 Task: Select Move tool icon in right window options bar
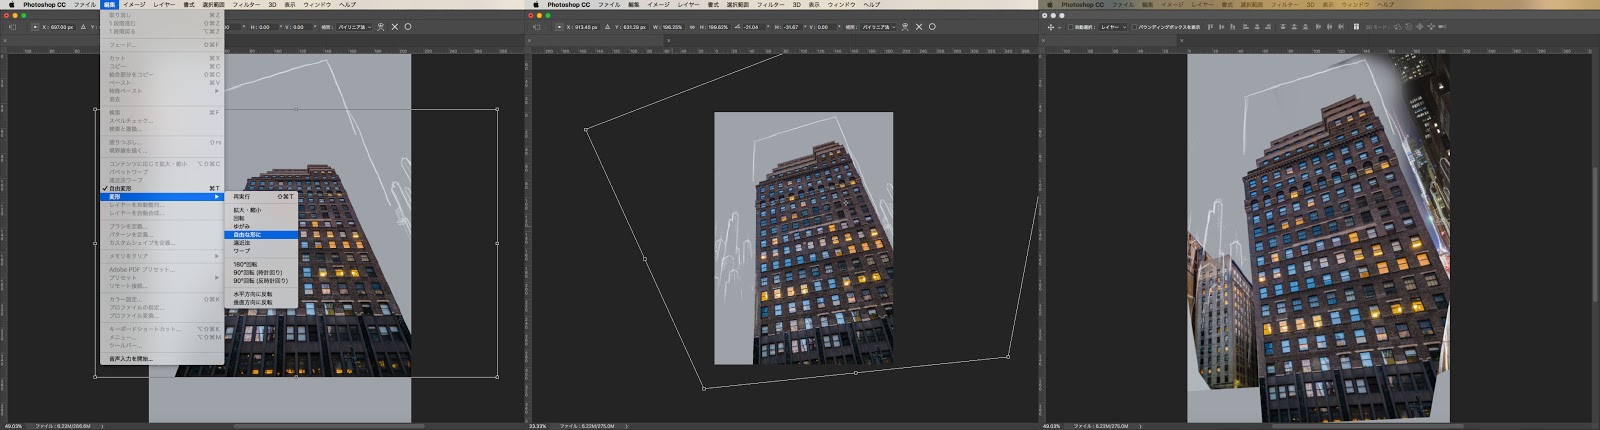pos(1050,27)
